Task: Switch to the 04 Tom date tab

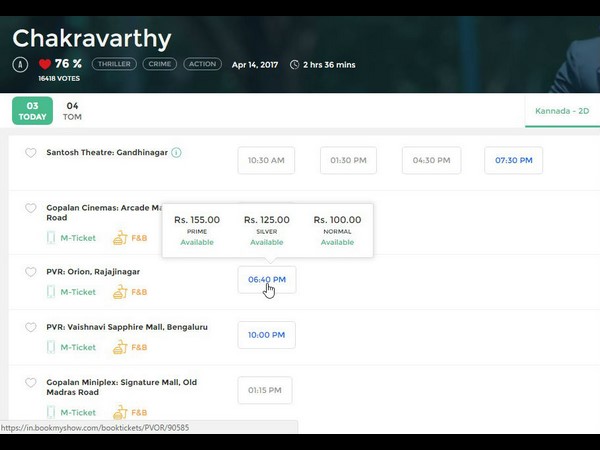Action: 72,111
